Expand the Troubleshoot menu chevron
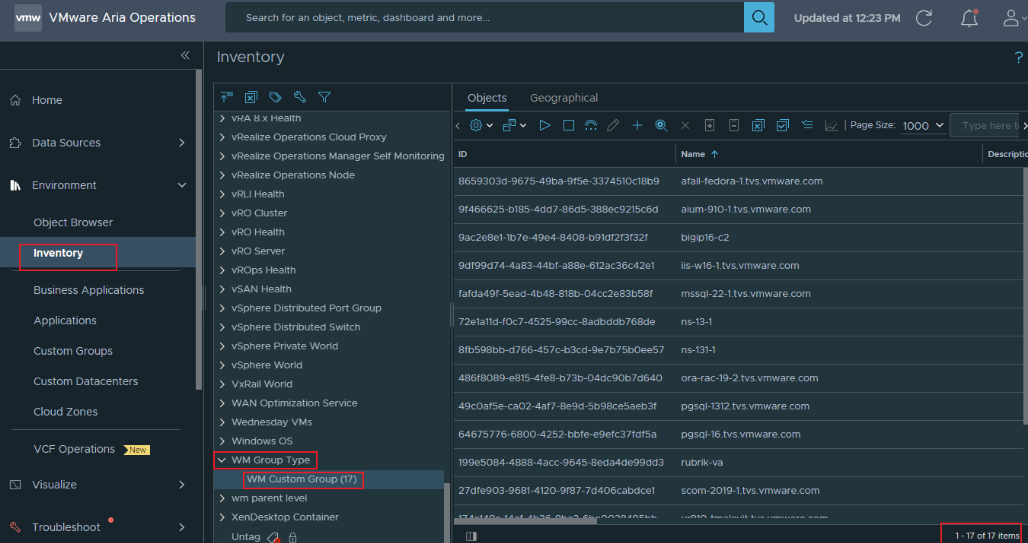 (x=182, y=527)
